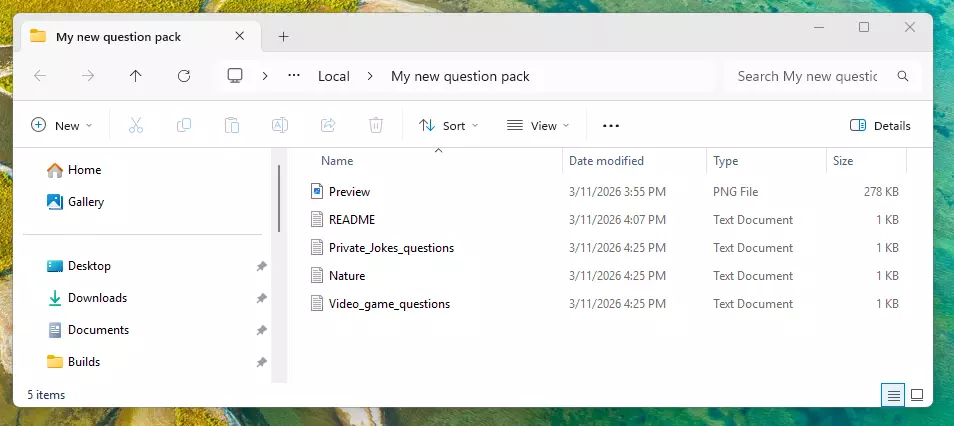This screenshot has width=954, height=426.
Task: Click the PNG File type cell
Action: pos(736,192)
